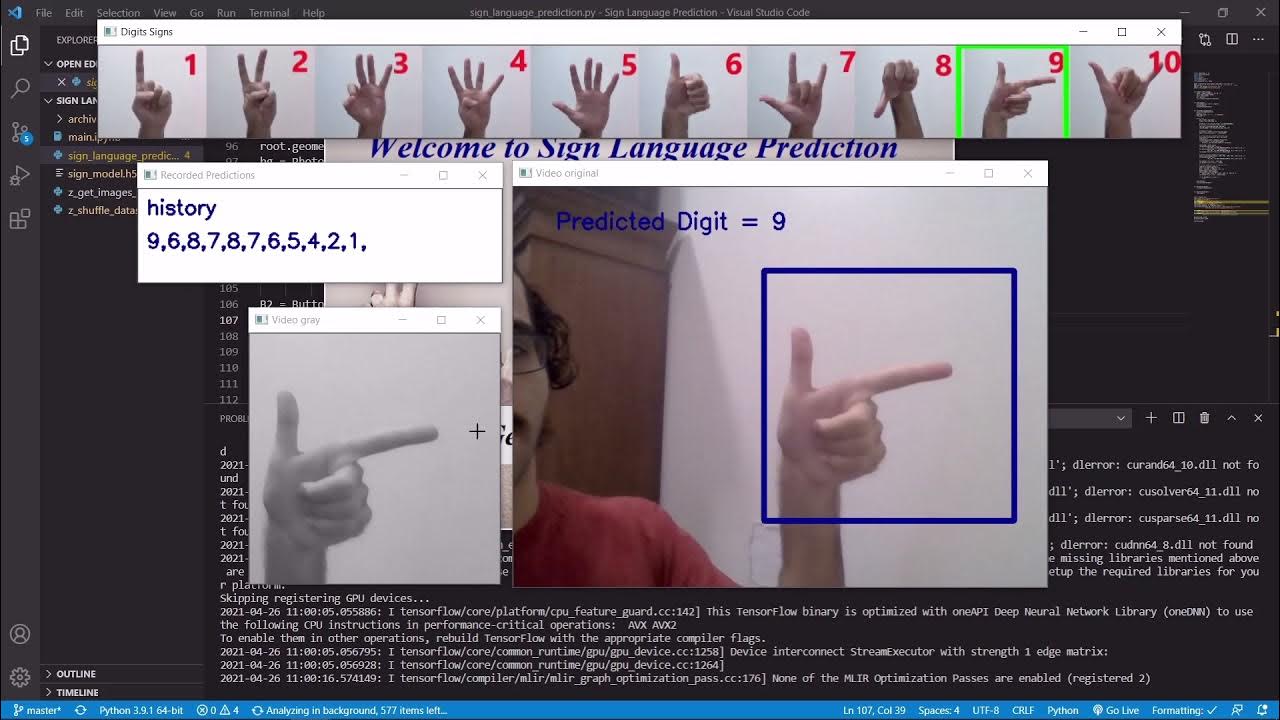Click history digits text in Recorded Predictions
The height and width of the screenshot is (720, 1280).
tap(257, 242)
